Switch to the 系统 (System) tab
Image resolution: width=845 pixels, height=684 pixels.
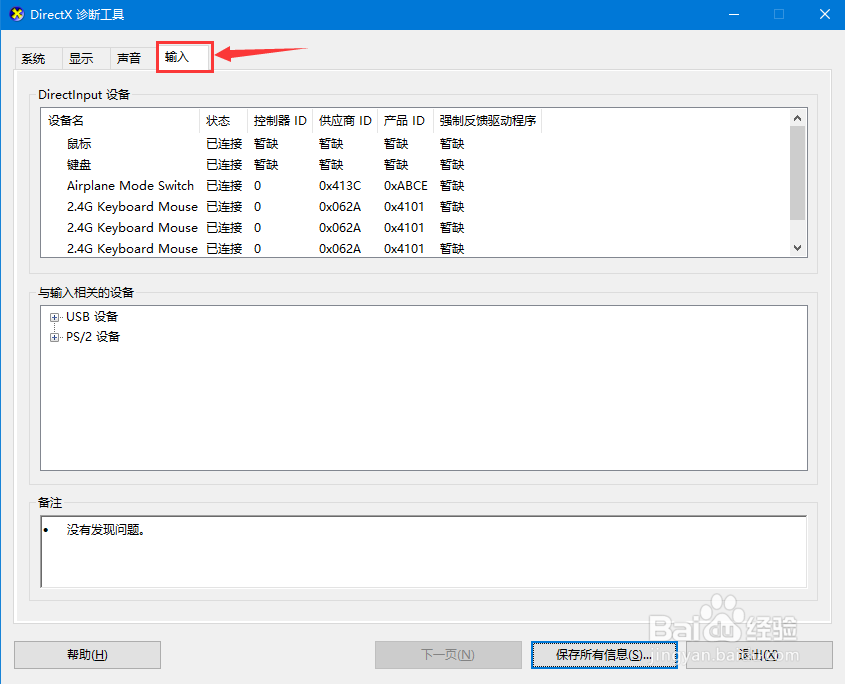[x=34, y=58]
